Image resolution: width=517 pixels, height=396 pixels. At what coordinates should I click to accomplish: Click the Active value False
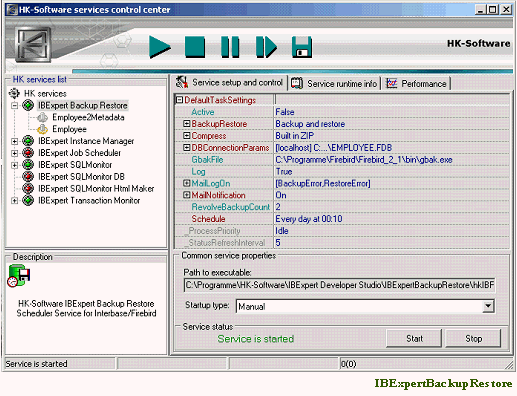pyautogui.click(x=285, y=112)
